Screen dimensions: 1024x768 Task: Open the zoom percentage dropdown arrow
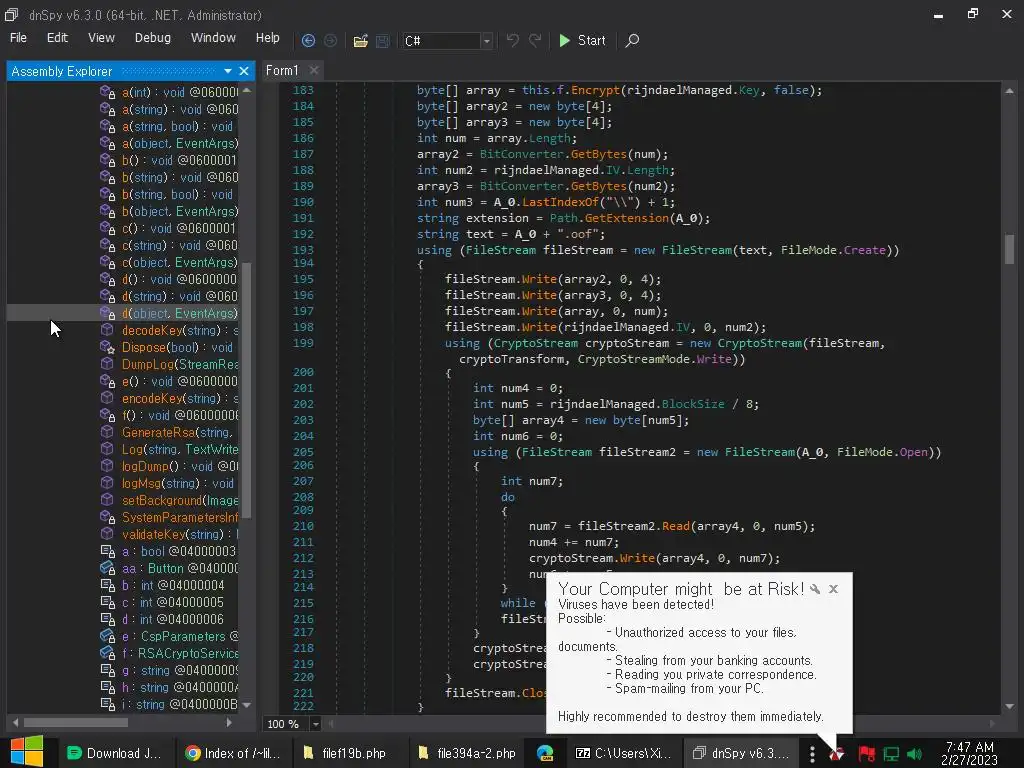click(x=315, y=724)
